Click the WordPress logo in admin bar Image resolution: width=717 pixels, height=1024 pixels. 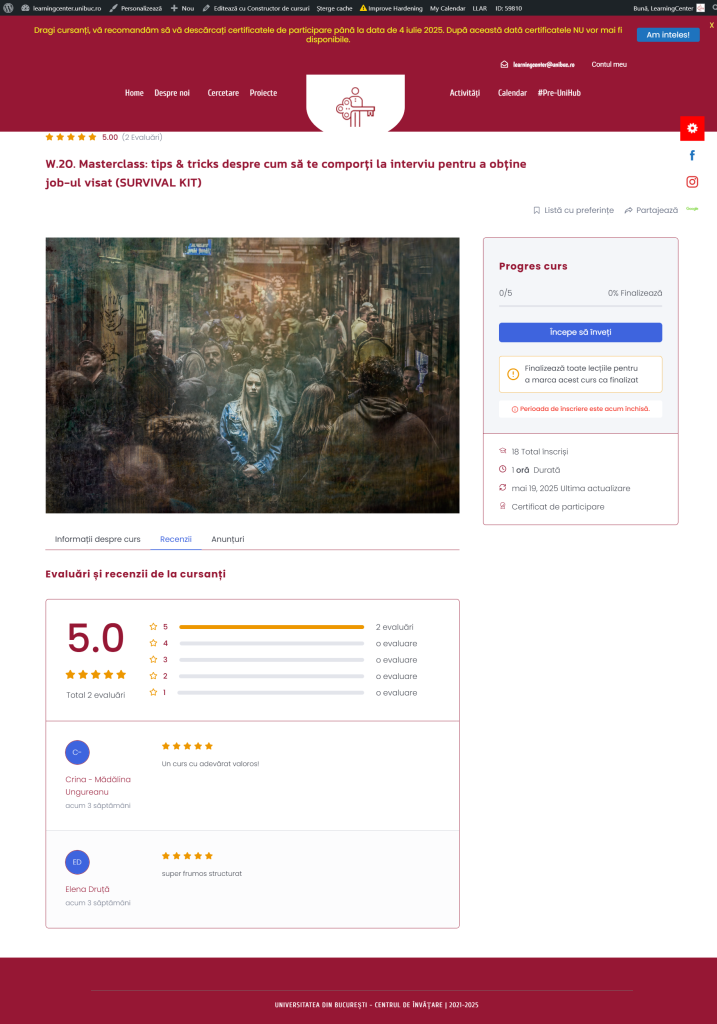point(8,8)
